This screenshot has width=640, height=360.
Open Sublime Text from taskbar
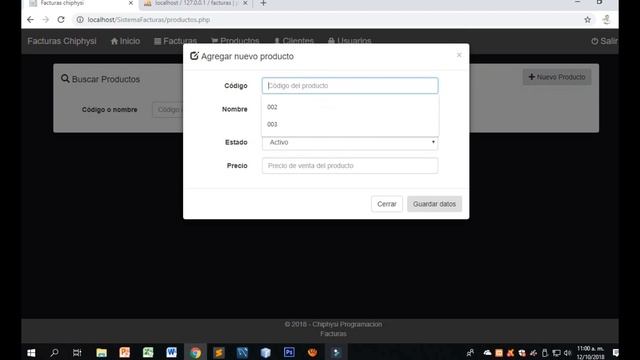[x=219, y=353]
